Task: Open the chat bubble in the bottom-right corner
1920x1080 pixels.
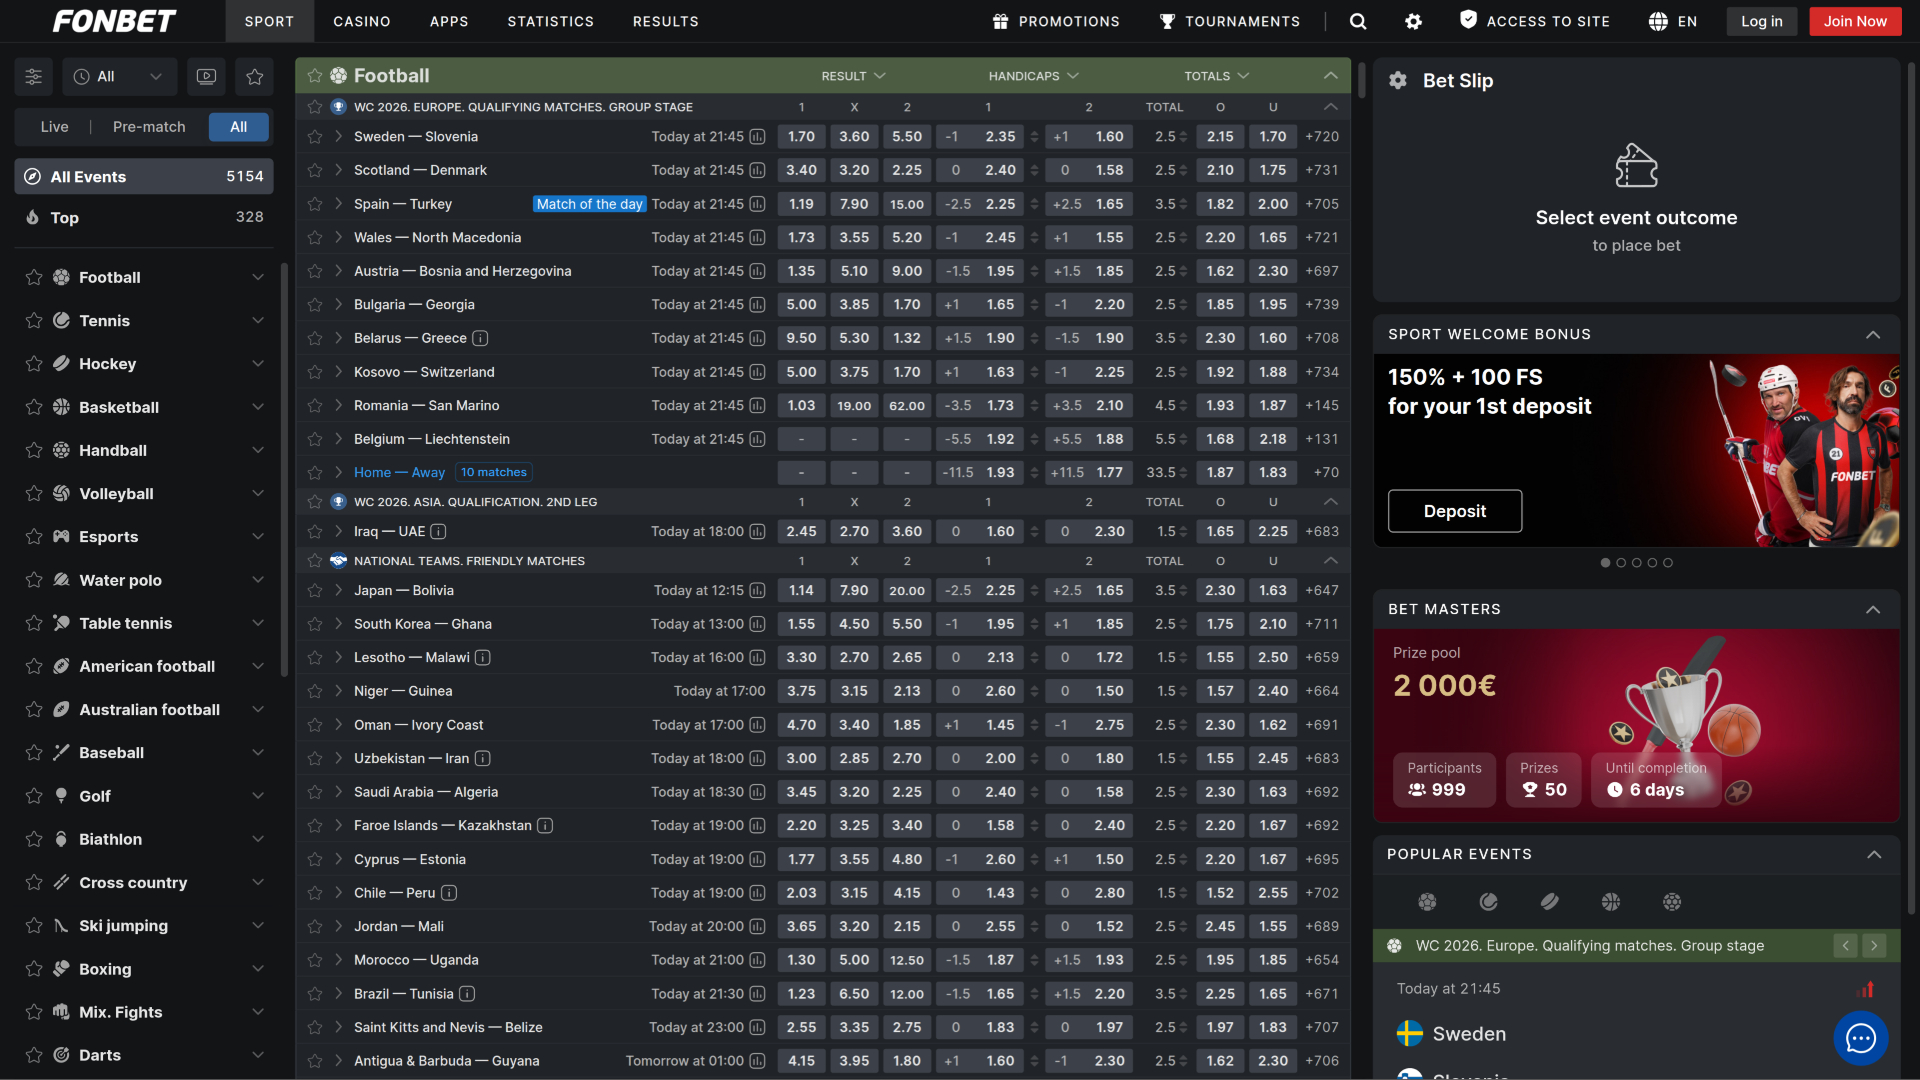Action: tap(1861, 1038)
